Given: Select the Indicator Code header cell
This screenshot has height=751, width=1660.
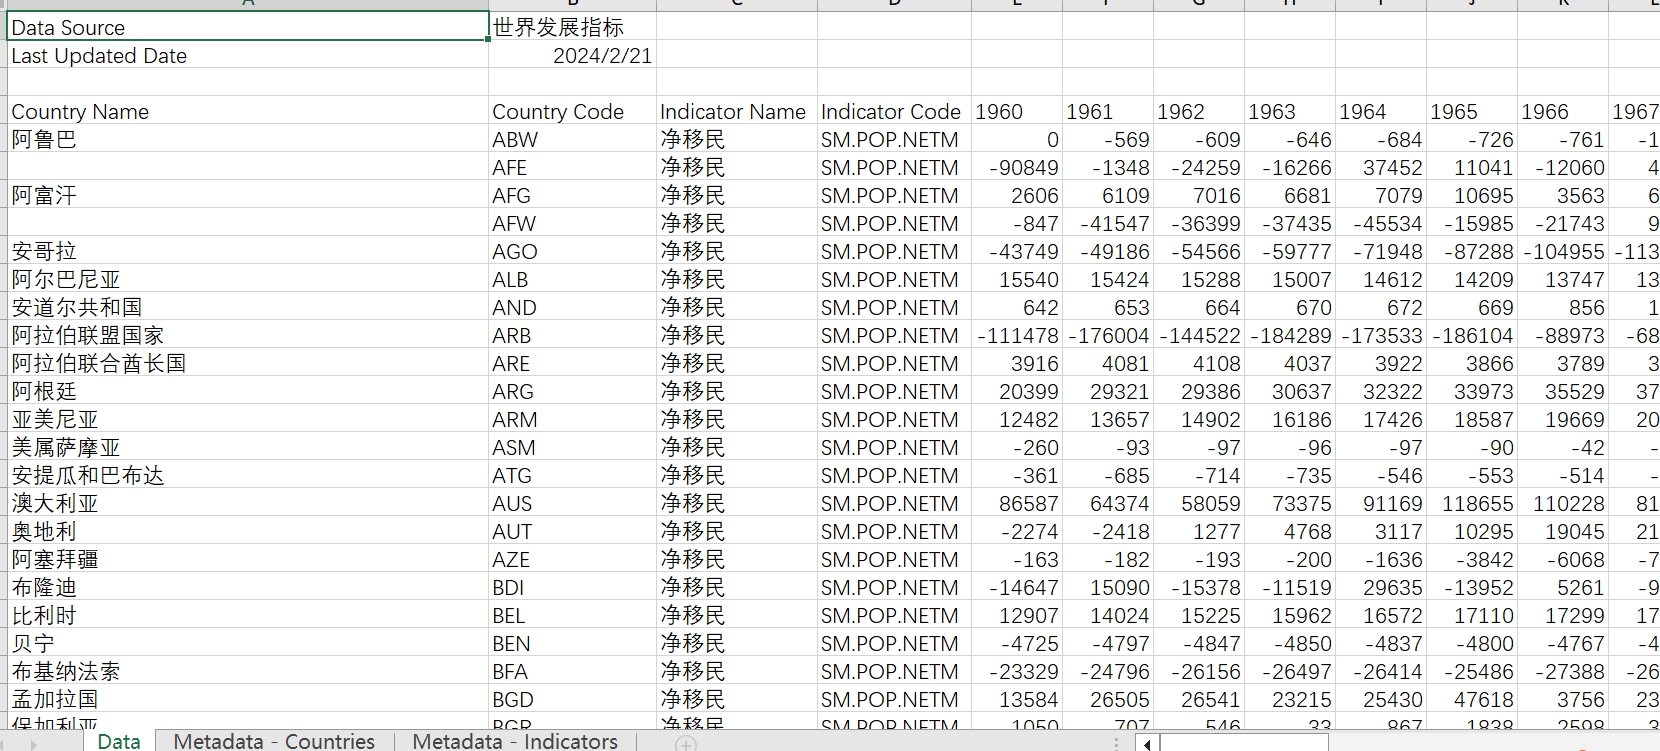Looking at the screenshot, I should pyautogui.click(x=894, y=111).
